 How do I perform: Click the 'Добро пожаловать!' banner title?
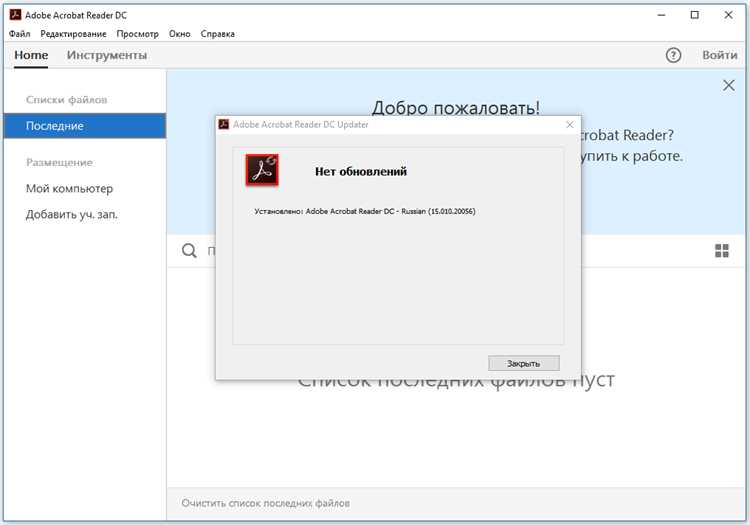(x=456, y=108)
